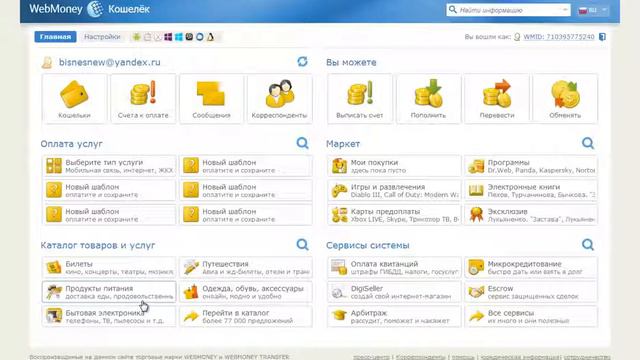Open Микрокредитование service
This screenshot has width=640, height=360.
tap(531, 267)
